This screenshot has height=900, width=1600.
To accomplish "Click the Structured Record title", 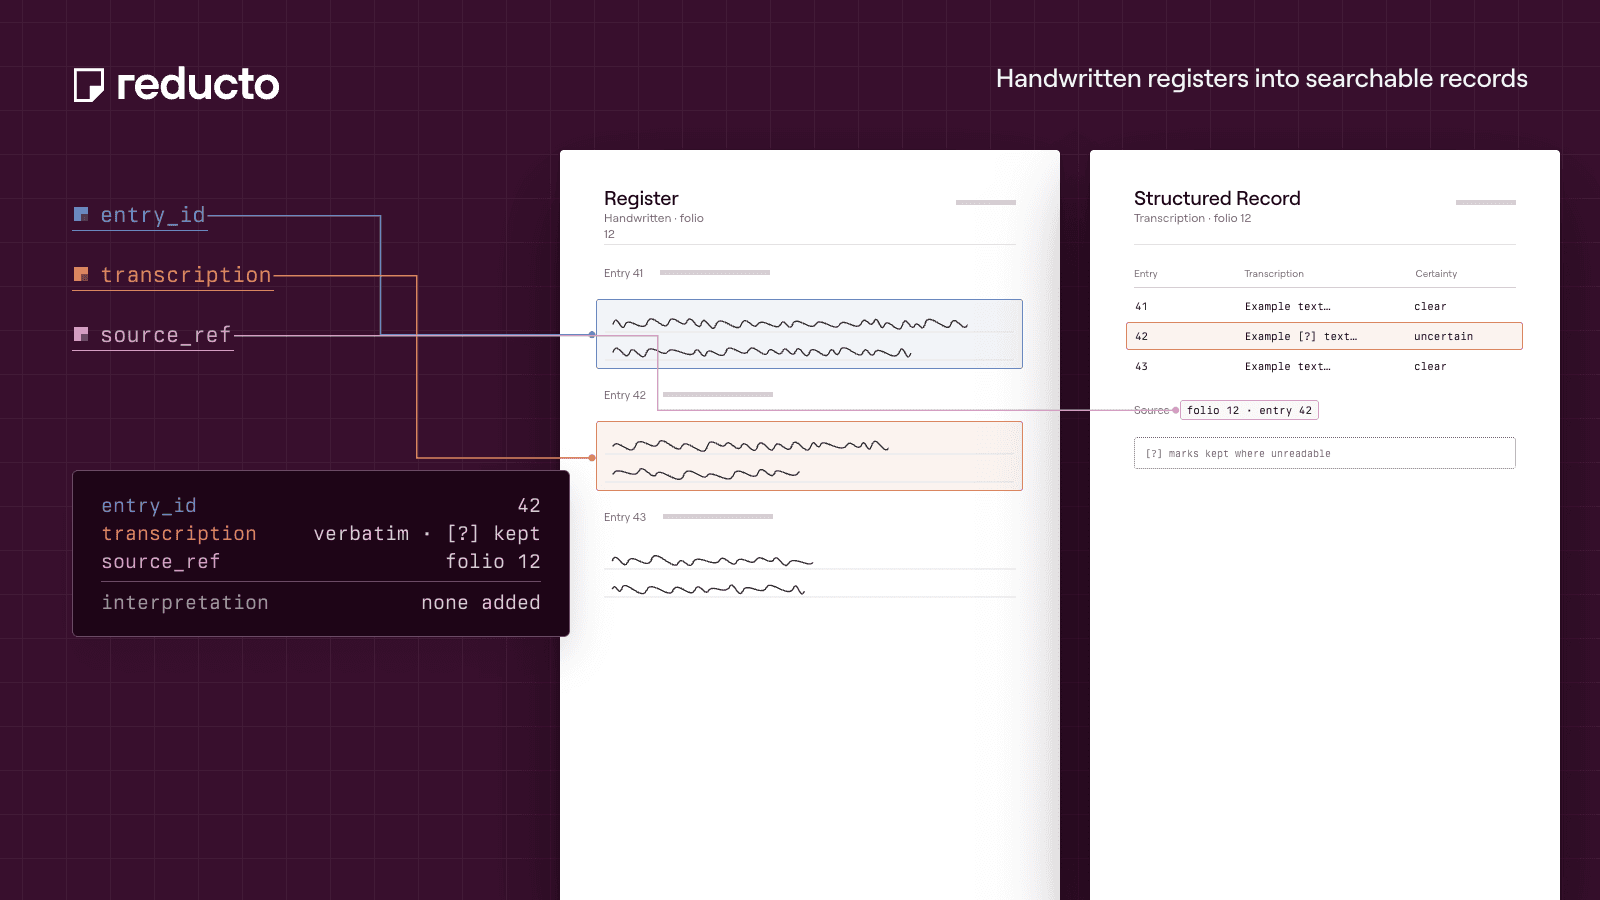I will [x=1217, y=198].
